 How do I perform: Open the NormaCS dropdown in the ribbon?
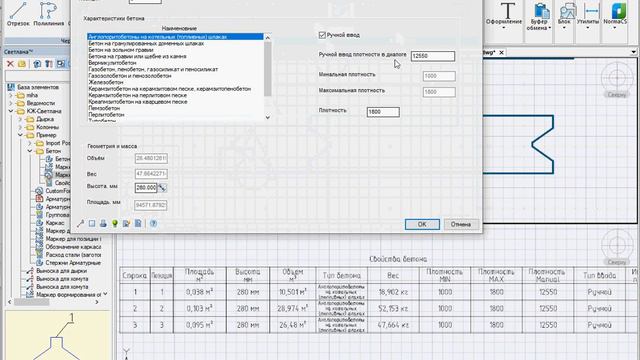click(615, 16)
